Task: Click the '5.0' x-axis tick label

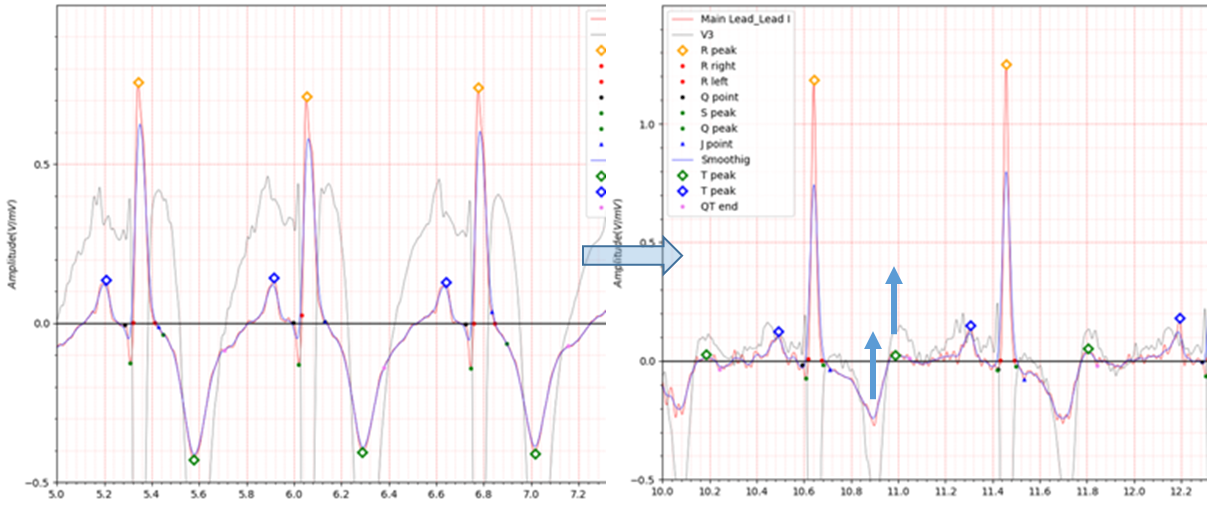Action: pos(56,494)
